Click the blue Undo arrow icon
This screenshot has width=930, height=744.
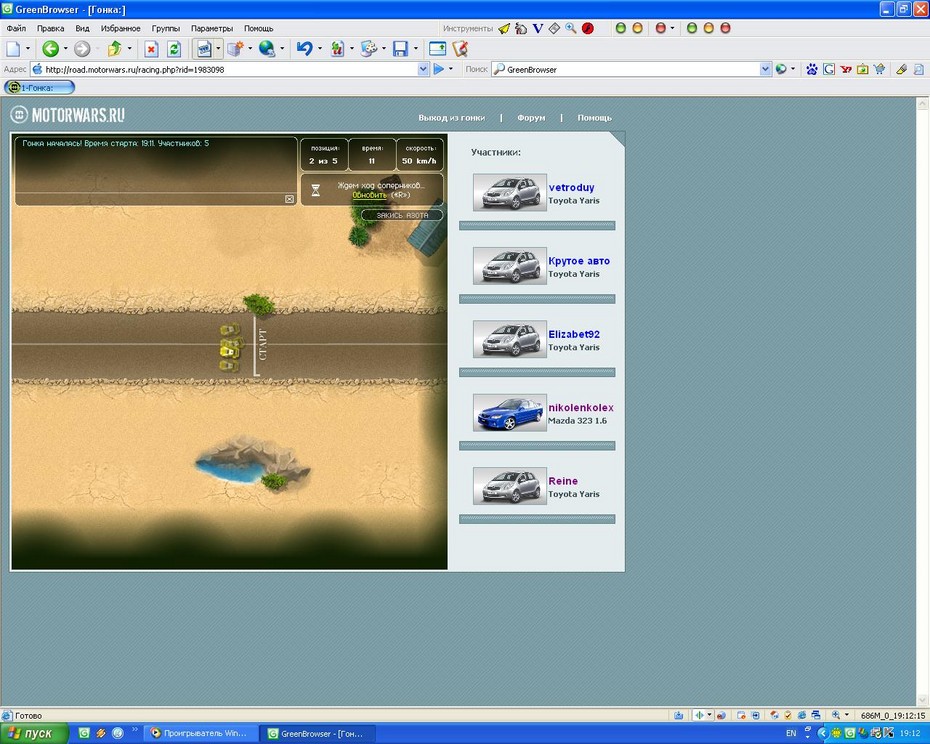tap(304, 48)
